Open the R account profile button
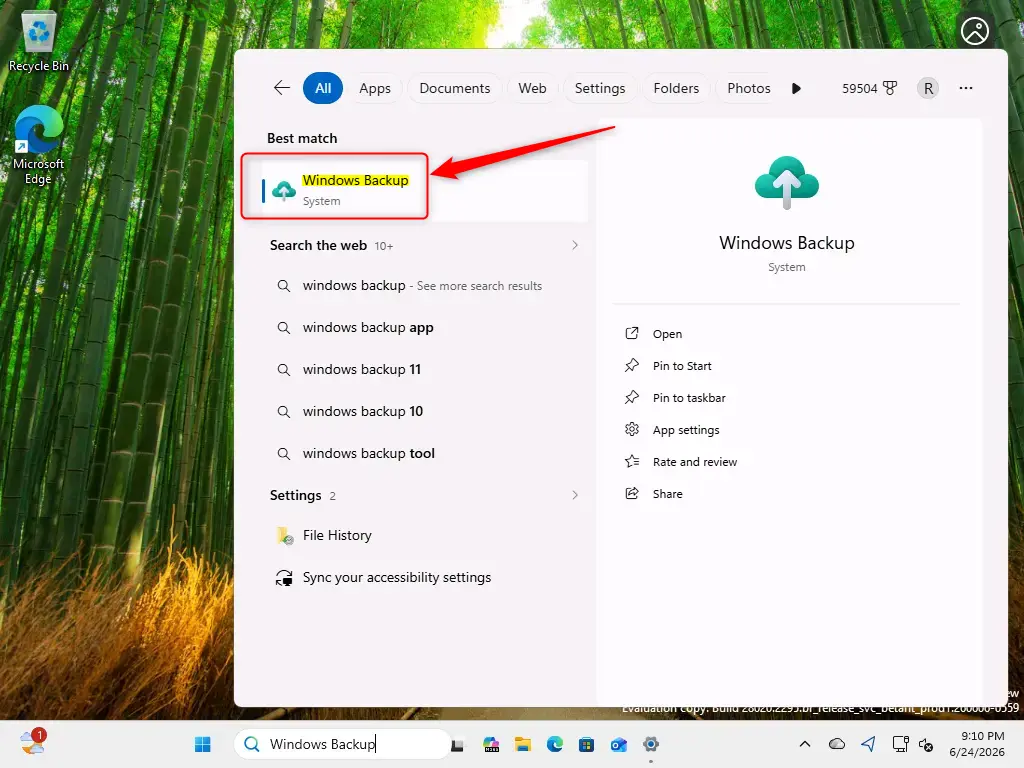1024x768 pixels. click(x=928, y=88)
